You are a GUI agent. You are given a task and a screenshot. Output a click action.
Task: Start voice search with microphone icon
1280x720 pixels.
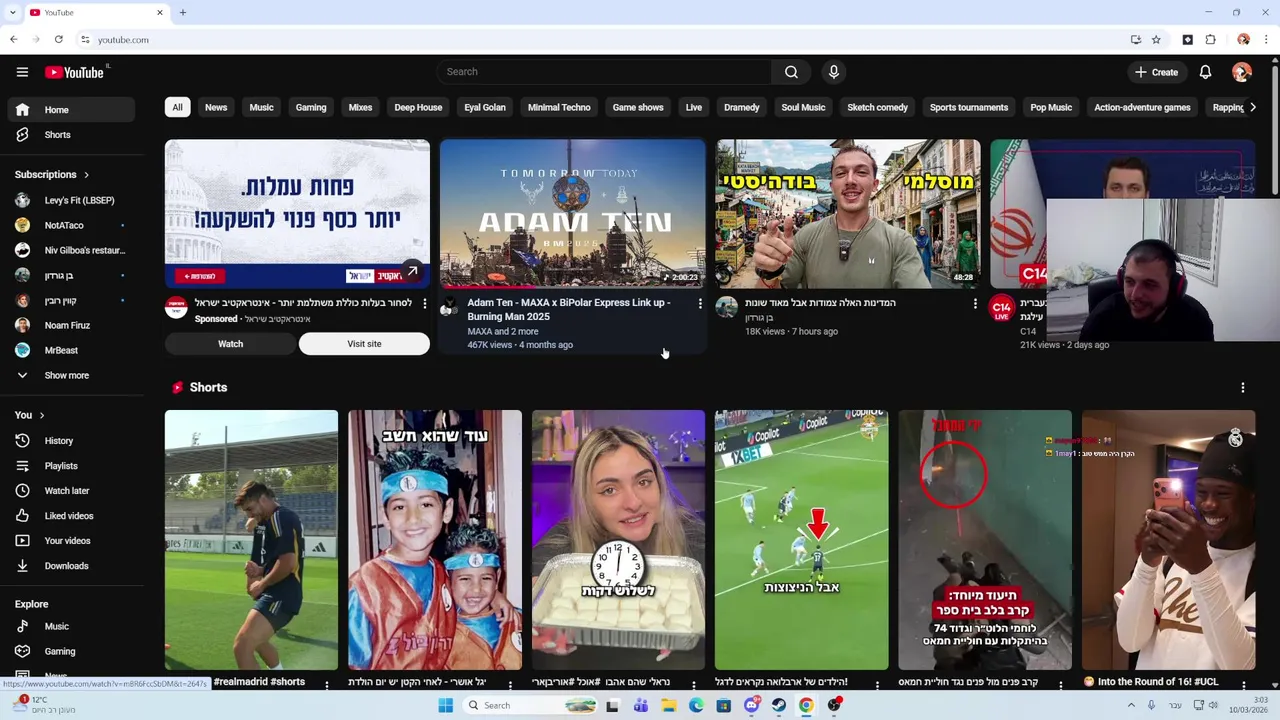833,72
